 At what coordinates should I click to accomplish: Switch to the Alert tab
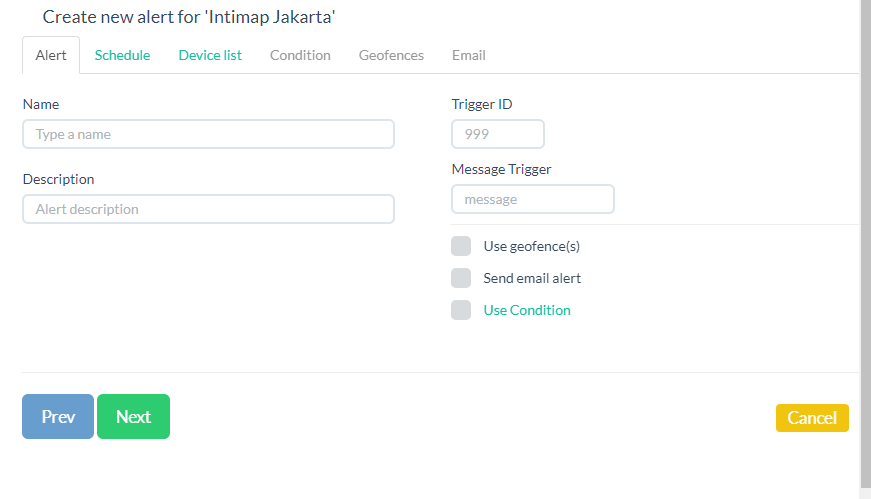51,55
